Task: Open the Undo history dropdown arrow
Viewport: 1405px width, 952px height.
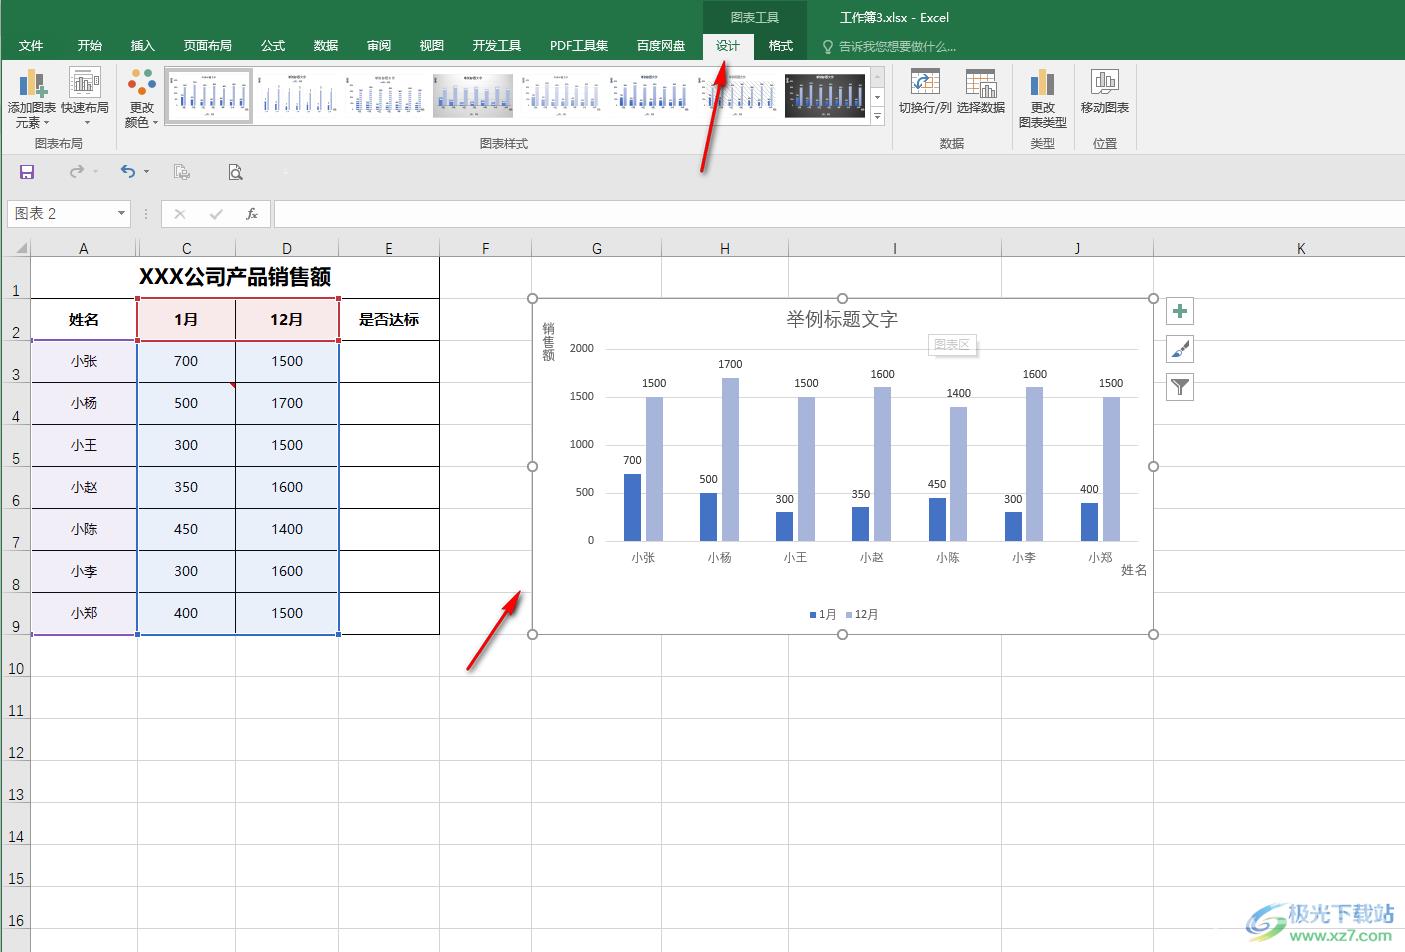Action: [147, 172]
